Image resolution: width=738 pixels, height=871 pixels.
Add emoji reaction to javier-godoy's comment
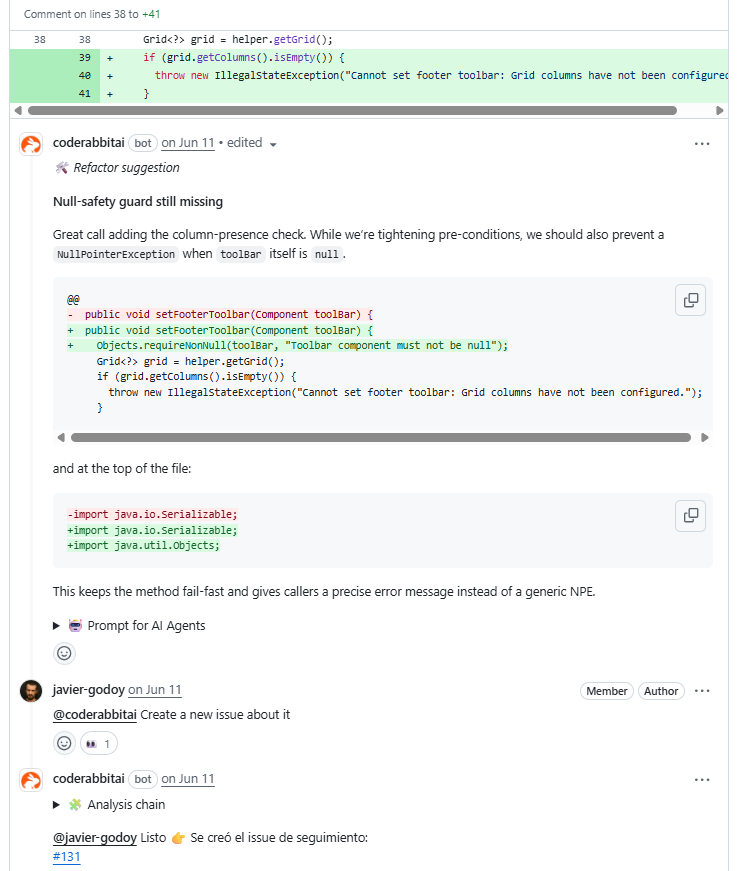(x=64, y=743)
